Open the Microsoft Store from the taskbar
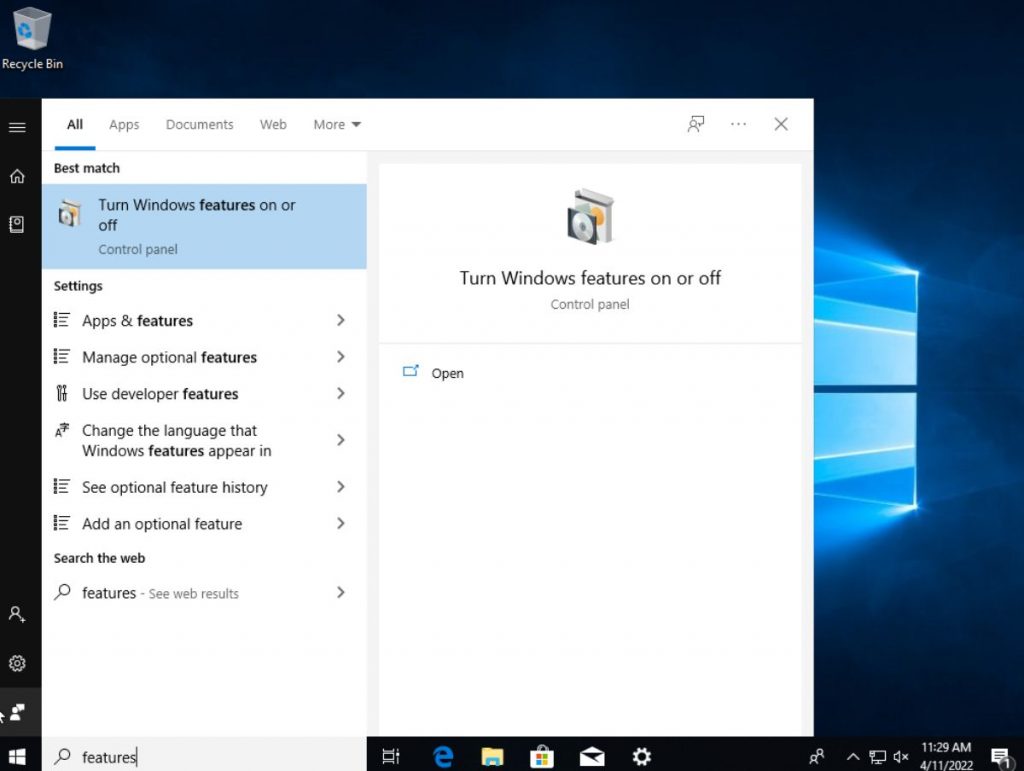Screen dimensions: 1024x771 click(542, 756)
